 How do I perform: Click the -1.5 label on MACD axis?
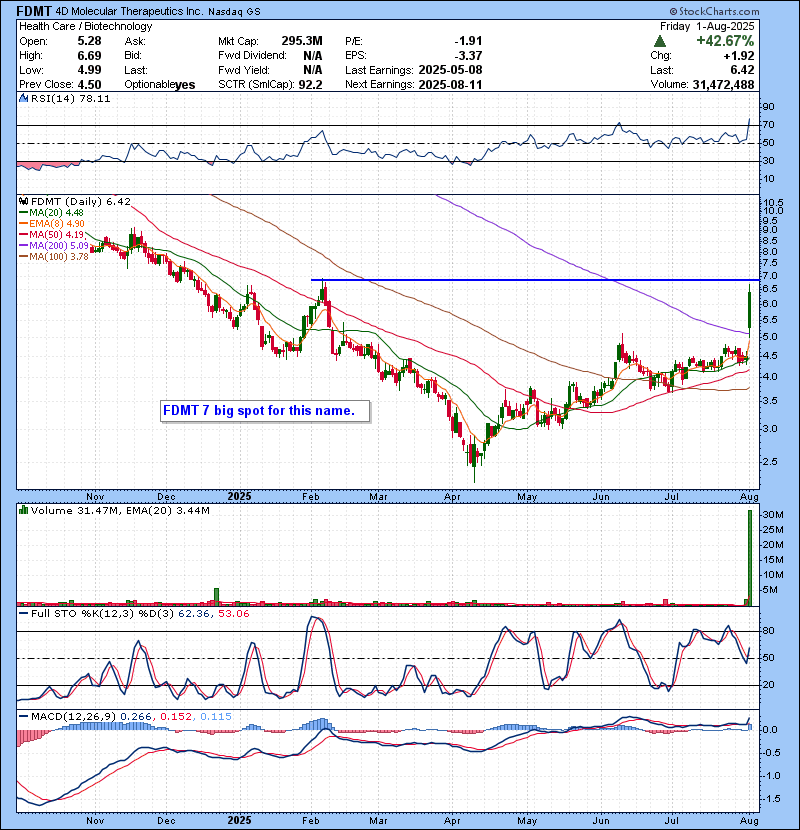tap(769, 798)
